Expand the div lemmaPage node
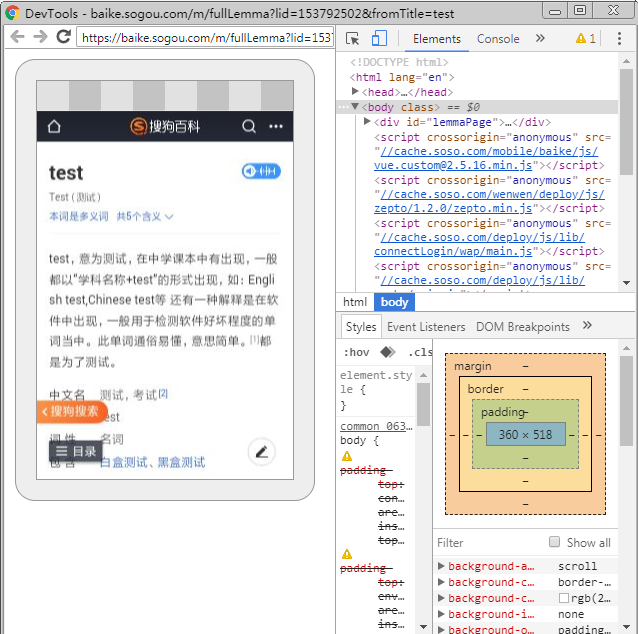This screenshot has height=634, width=638. click(367, 121)
